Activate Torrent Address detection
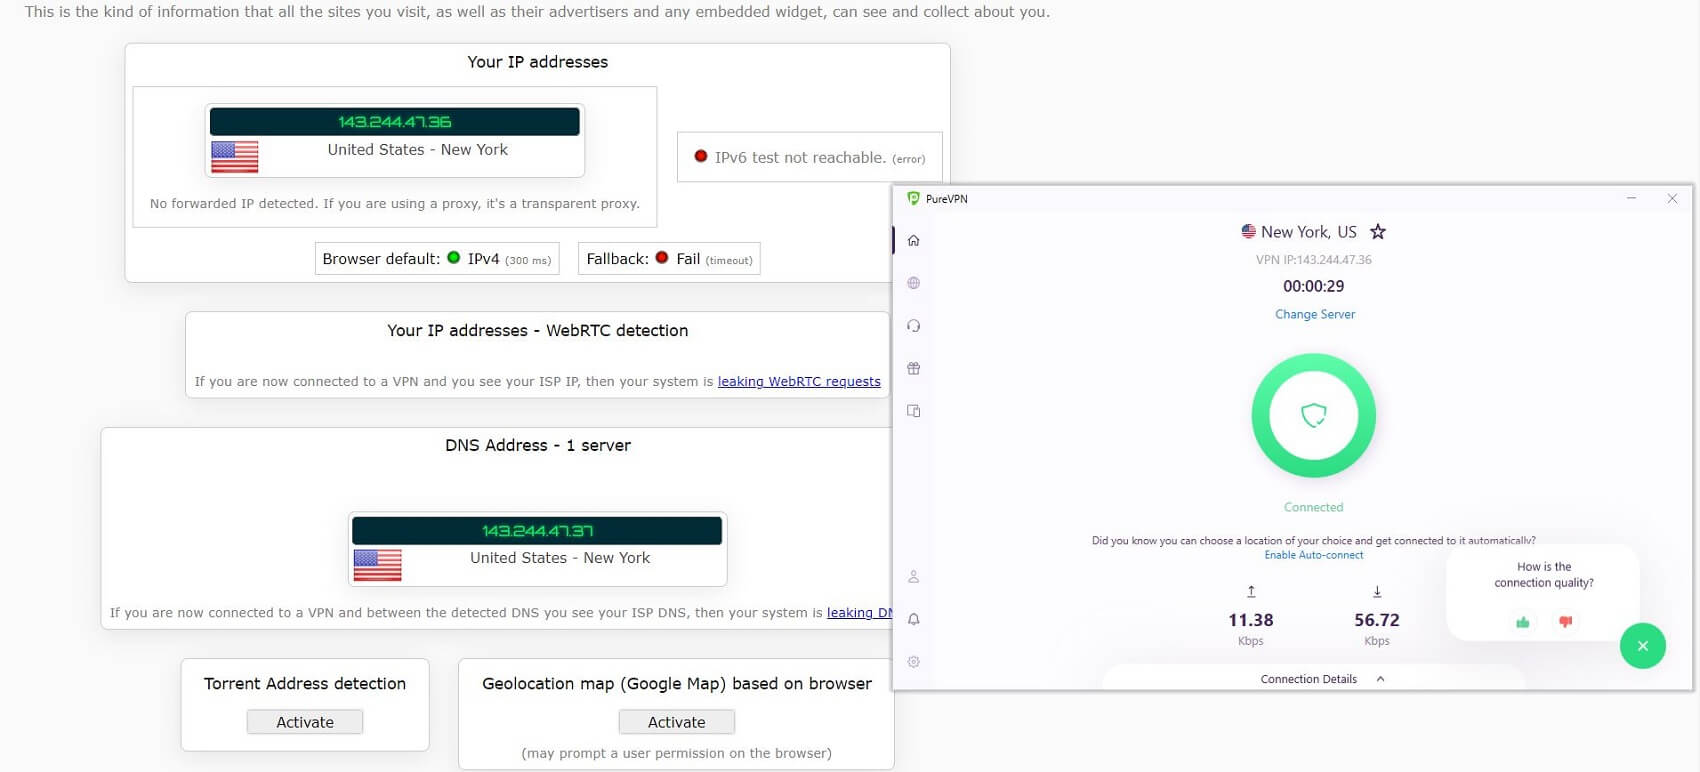This screenshot has width=1700, height=772. (x=305, y=722)
